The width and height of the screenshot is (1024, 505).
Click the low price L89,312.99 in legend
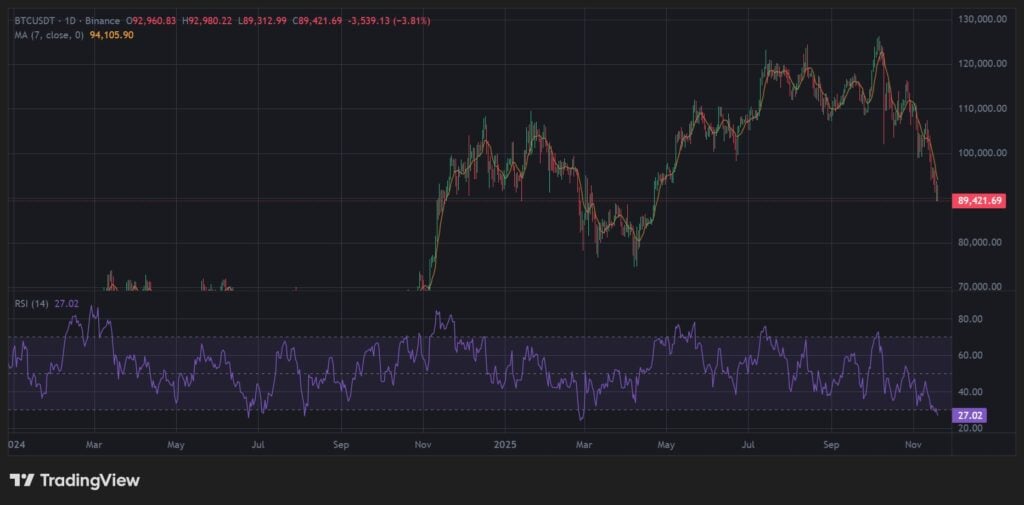click(x=264, y=21)
